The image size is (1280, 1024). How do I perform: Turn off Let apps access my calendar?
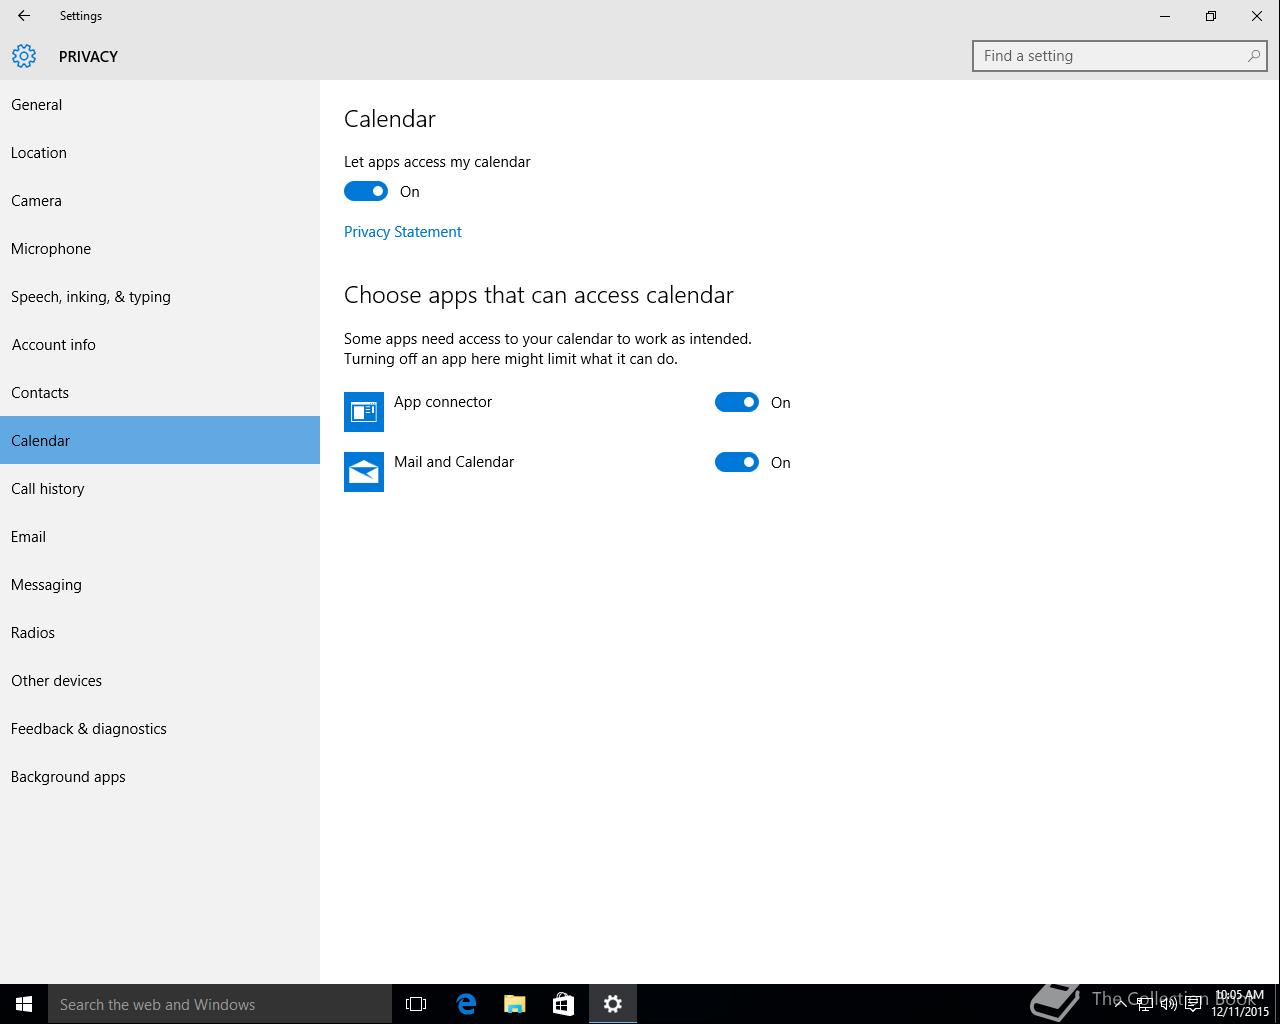click(x=366, y=191)
